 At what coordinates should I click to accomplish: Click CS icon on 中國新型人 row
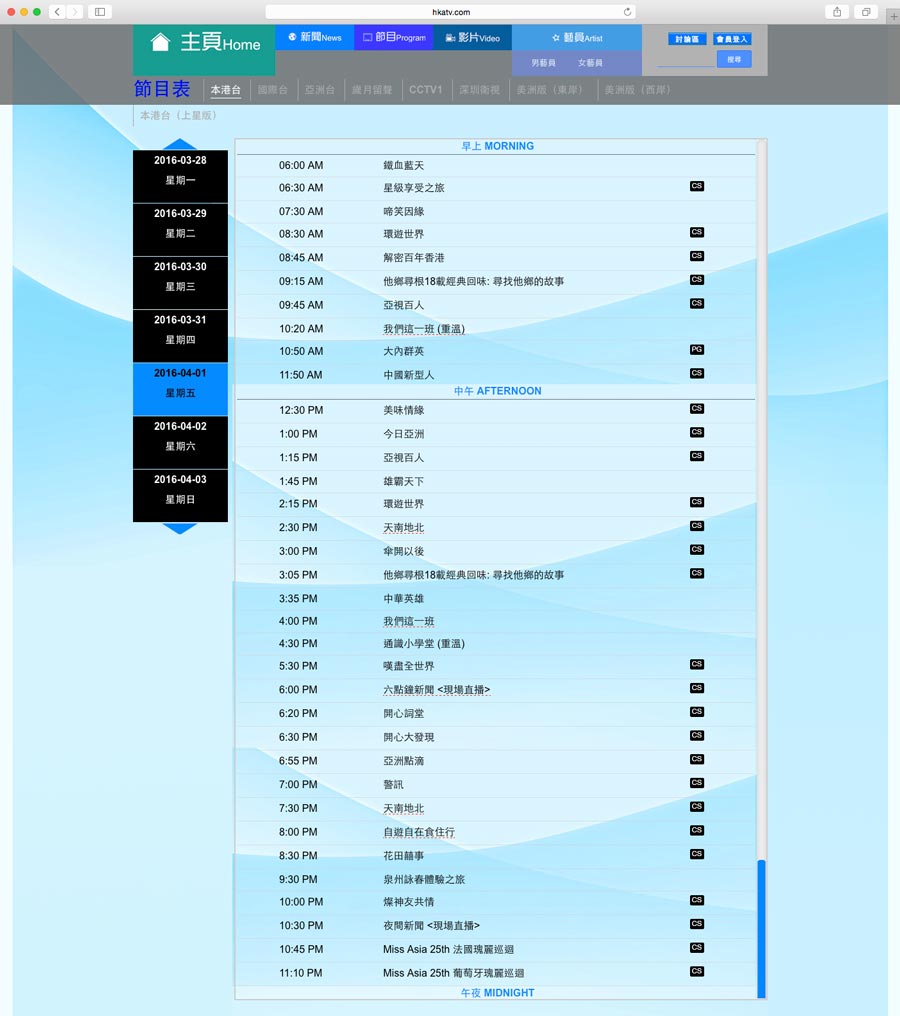697,373
